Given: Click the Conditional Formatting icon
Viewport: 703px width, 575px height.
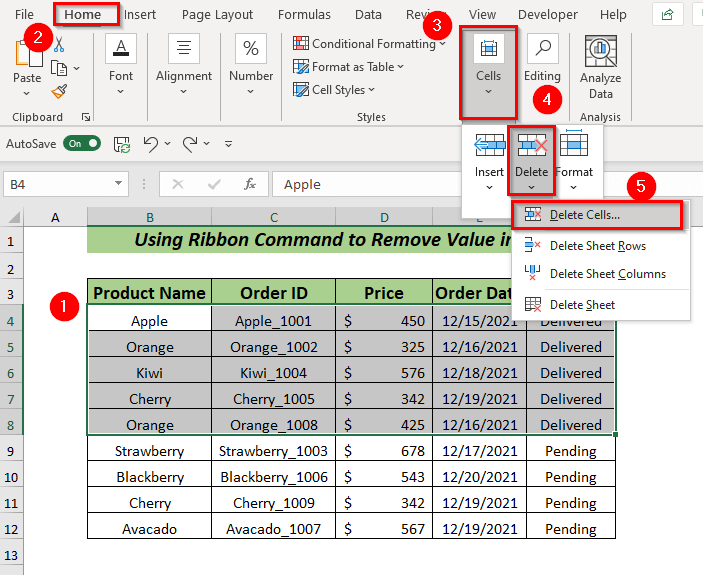Looking at the screenshot, I should (x=301, y=43).
